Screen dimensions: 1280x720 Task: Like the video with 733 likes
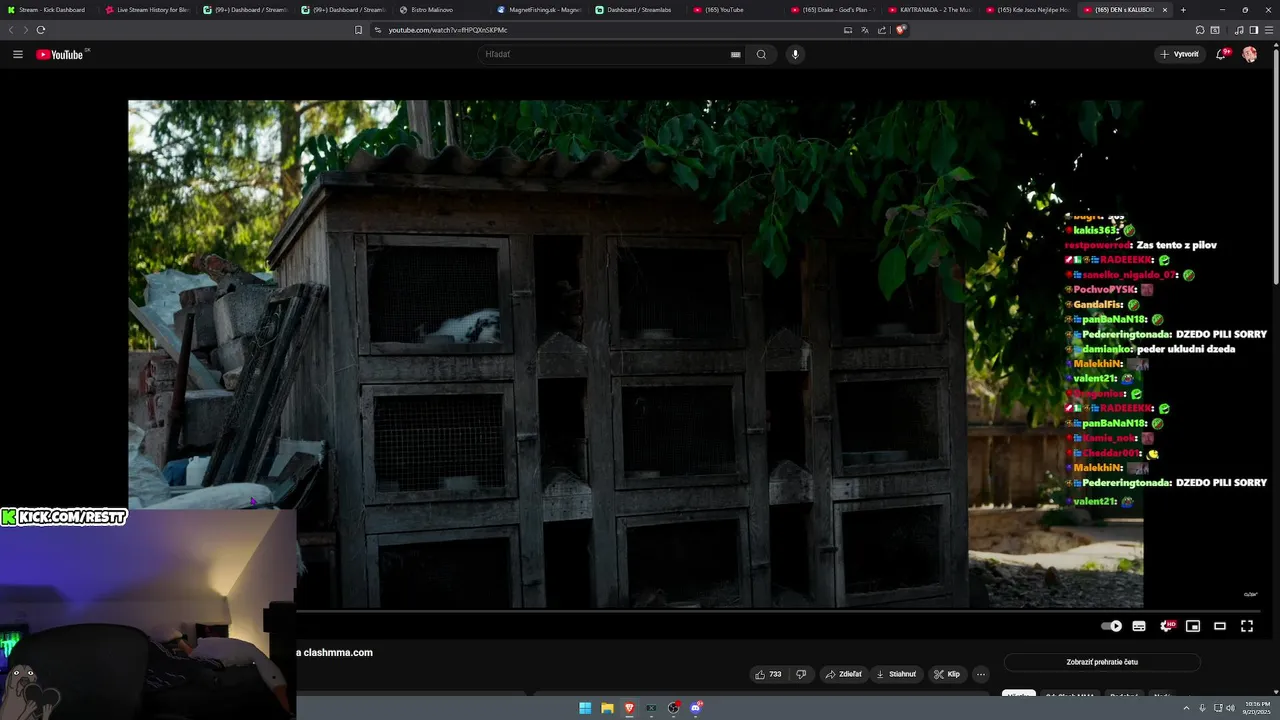768,674
